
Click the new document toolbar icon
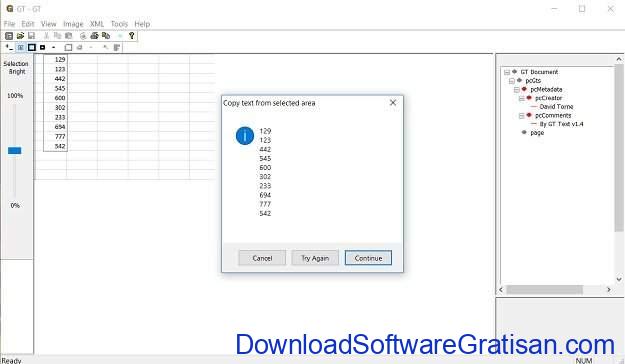(9, 36)
